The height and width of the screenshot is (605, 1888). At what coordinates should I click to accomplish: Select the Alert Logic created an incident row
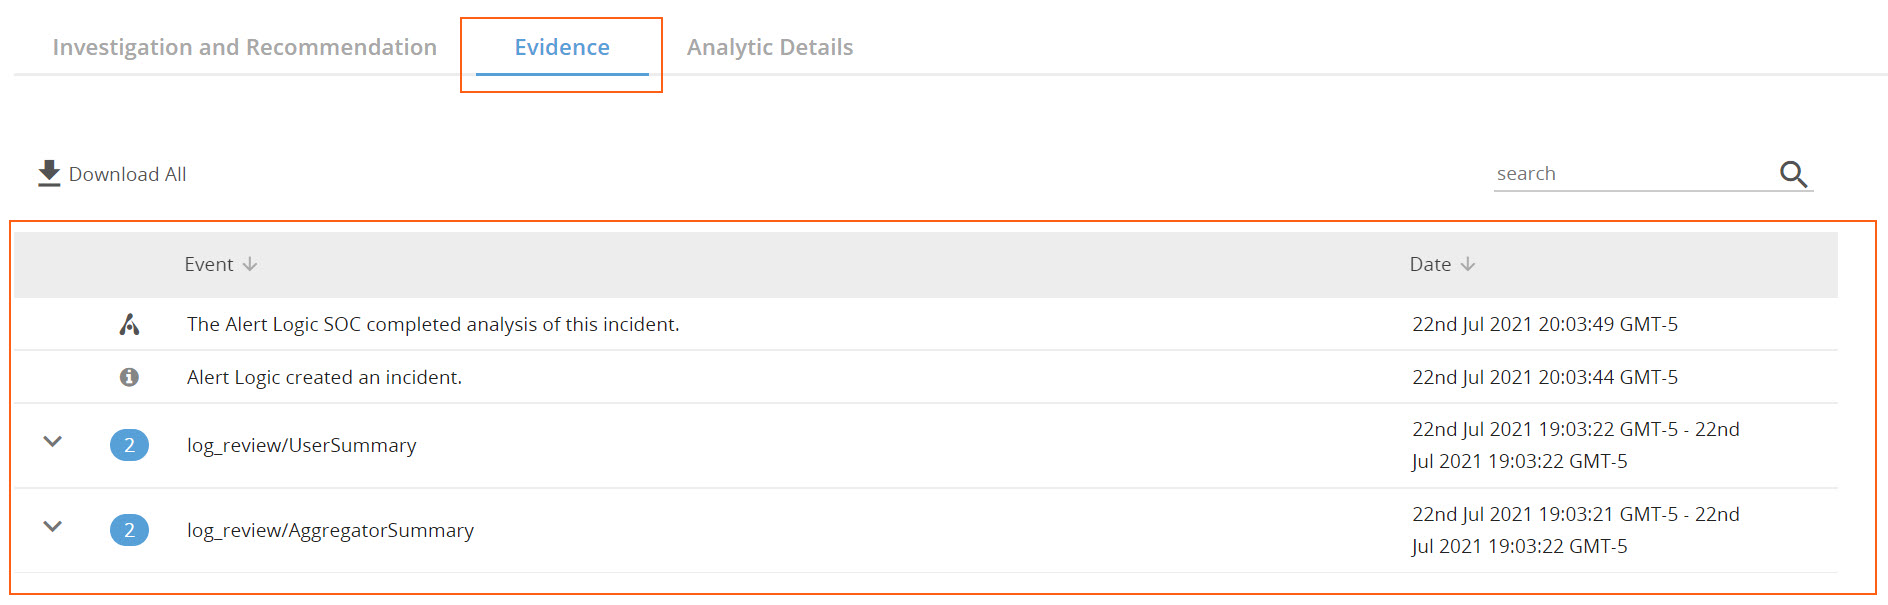(324, 377)
